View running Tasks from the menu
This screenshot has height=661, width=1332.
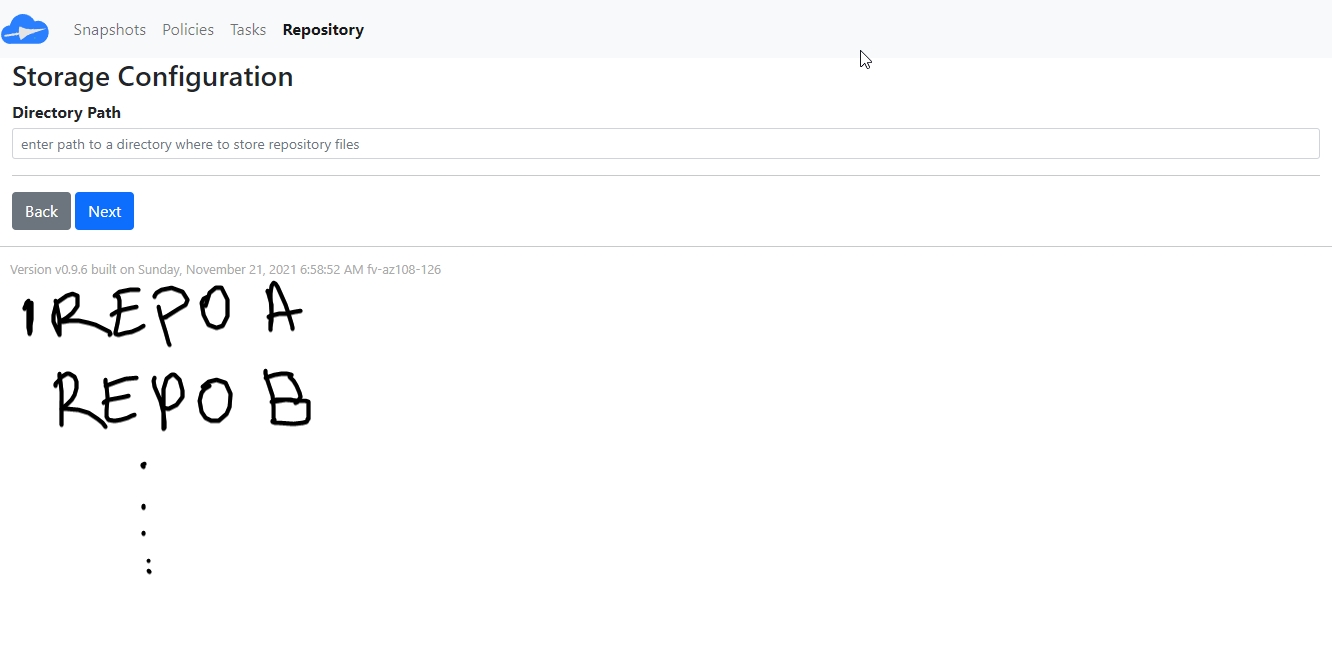tap(248, 29)
